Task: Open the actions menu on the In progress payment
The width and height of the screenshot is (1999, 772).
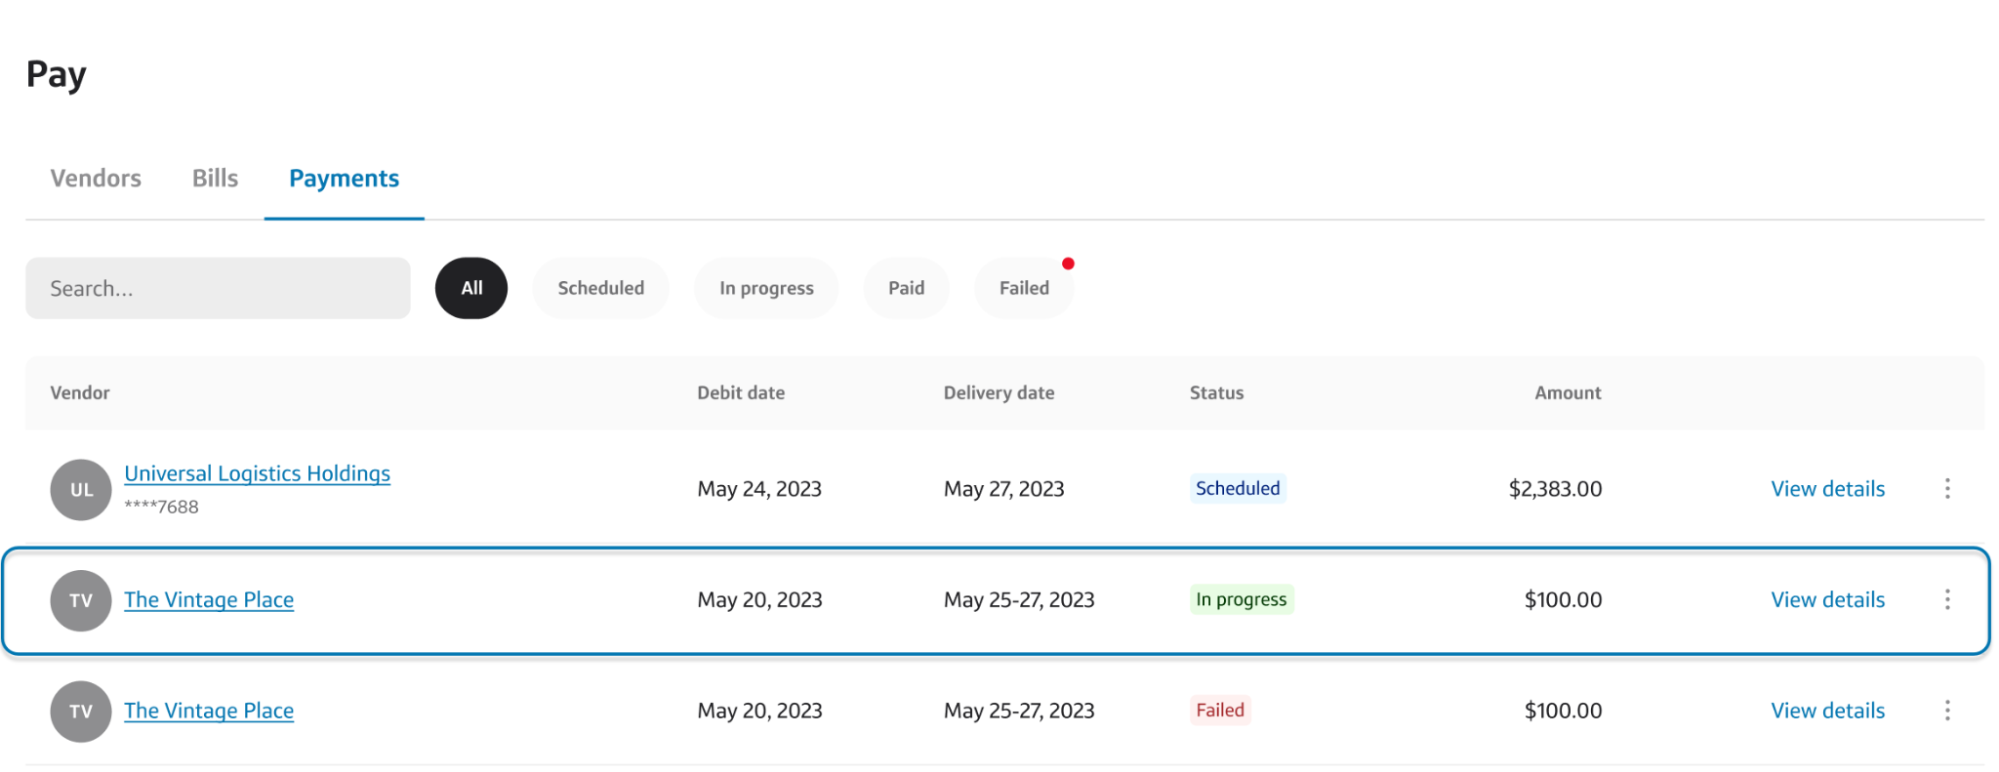Action: tap(1948, 600)
